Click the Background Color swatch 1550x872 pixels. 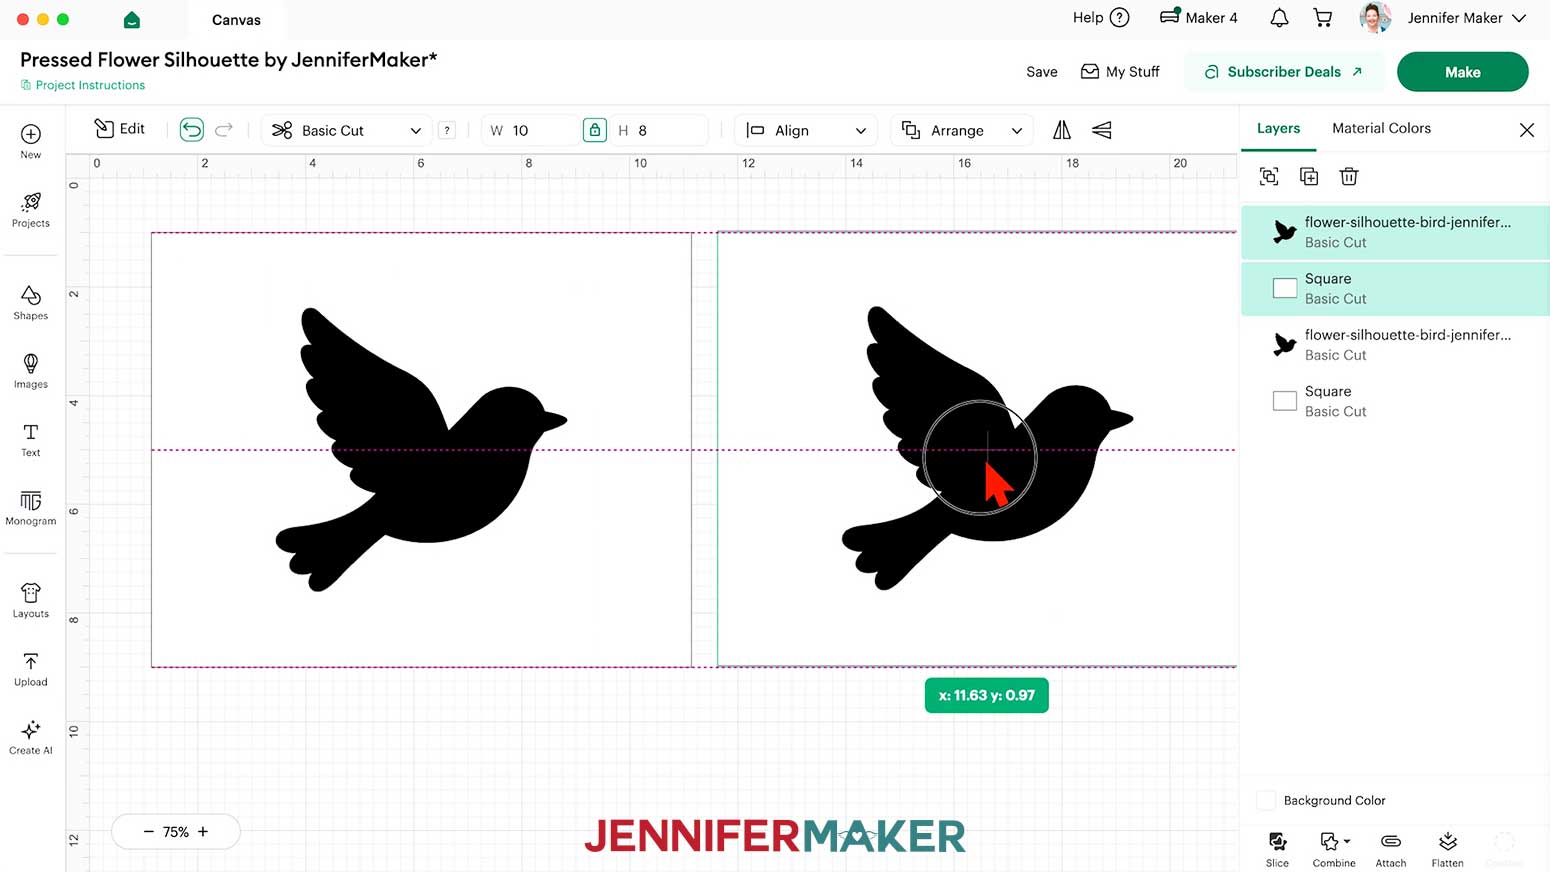click(x=1267, y=801)
